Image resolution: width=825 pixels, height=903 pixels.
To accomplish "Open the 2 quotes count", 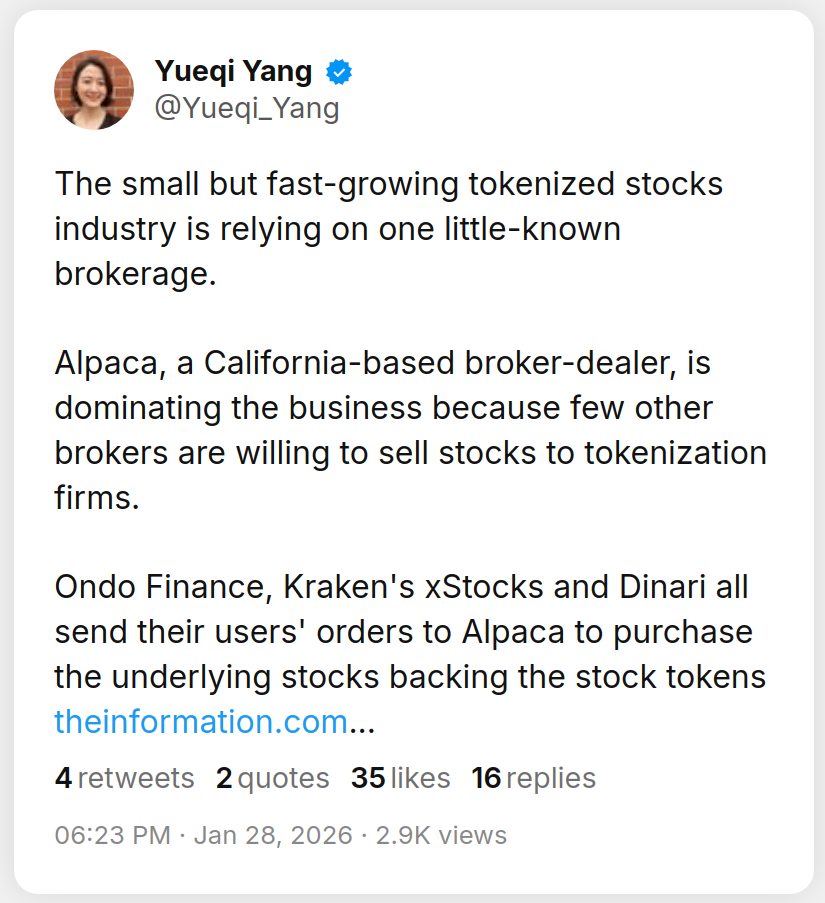I will [272, 778].
